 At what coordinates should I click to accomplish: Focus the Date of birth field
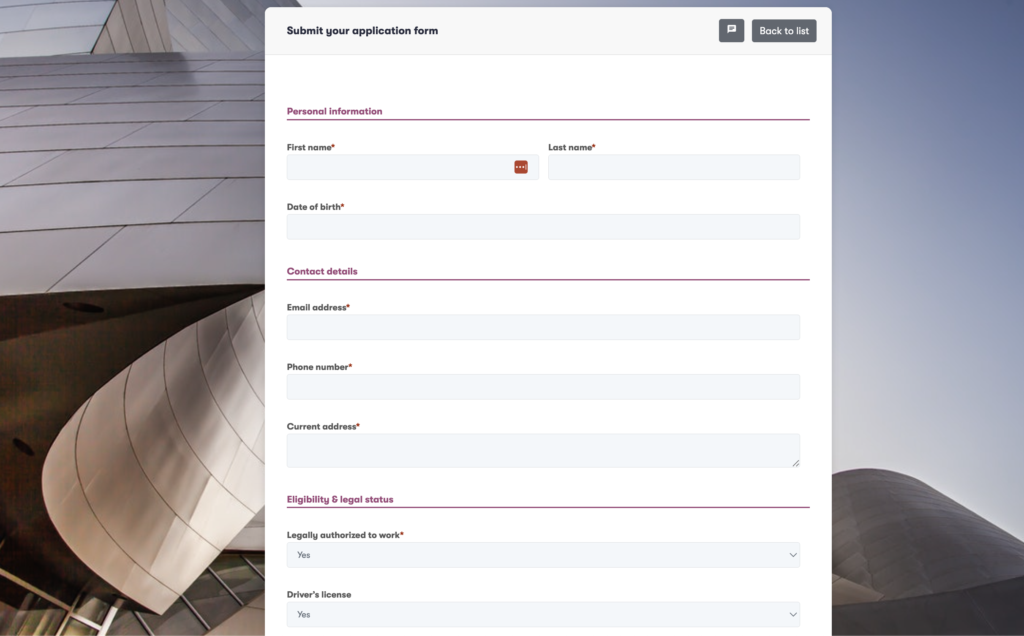543,226
